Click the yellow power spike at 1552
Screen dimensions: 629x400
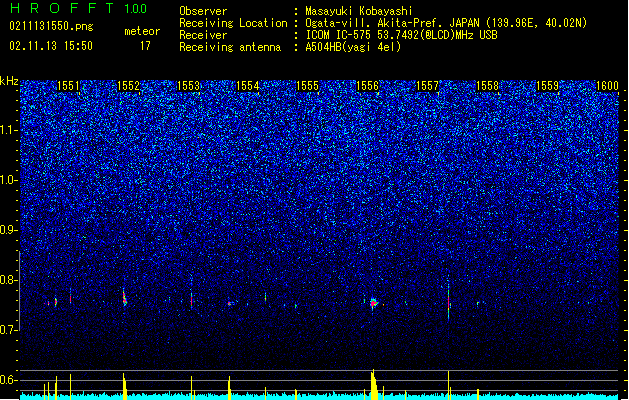(x=124, y=386)
